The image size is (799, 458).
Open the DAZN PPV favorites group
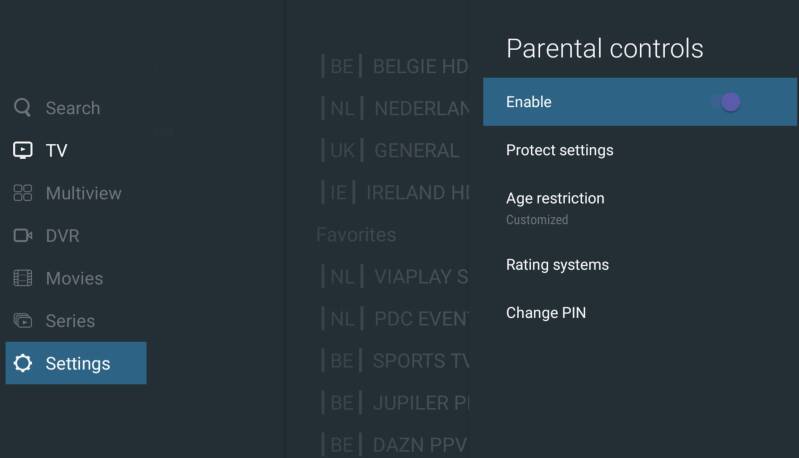click(x=396, y=443)
